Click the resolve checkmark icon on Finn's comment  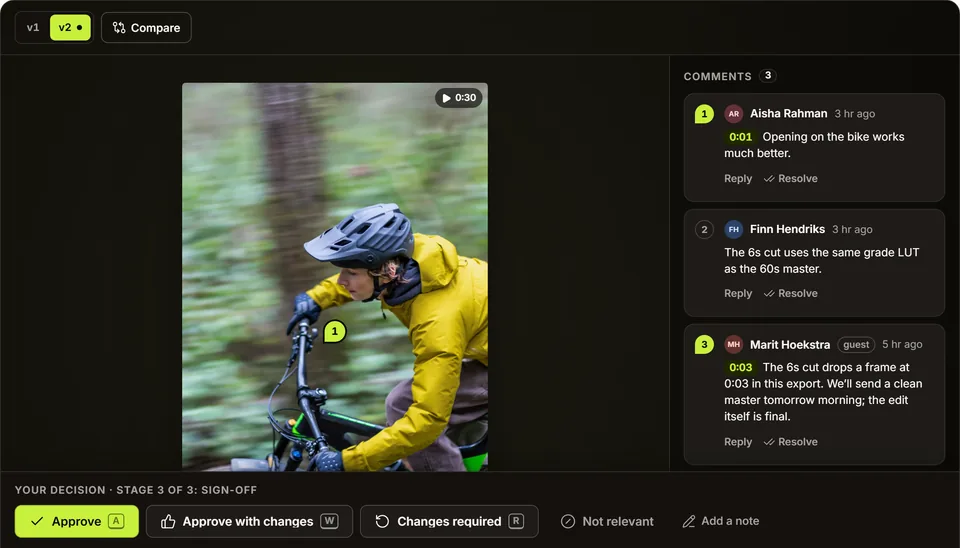tap(769, 294)
